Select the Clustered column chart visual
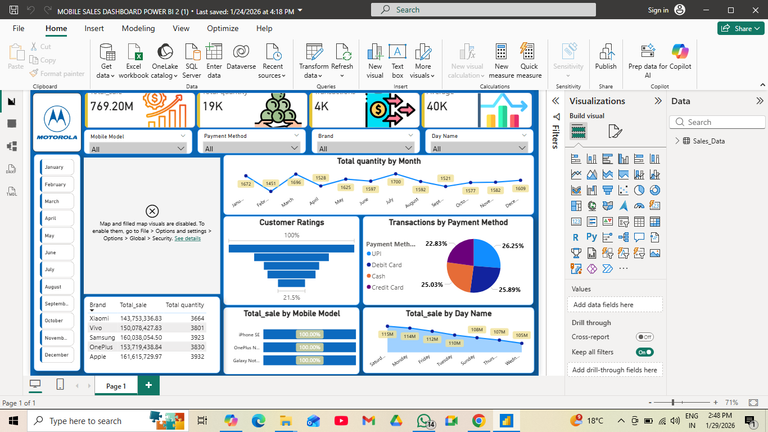Viewport: 768px width, 432px height. tap(623, 159)
